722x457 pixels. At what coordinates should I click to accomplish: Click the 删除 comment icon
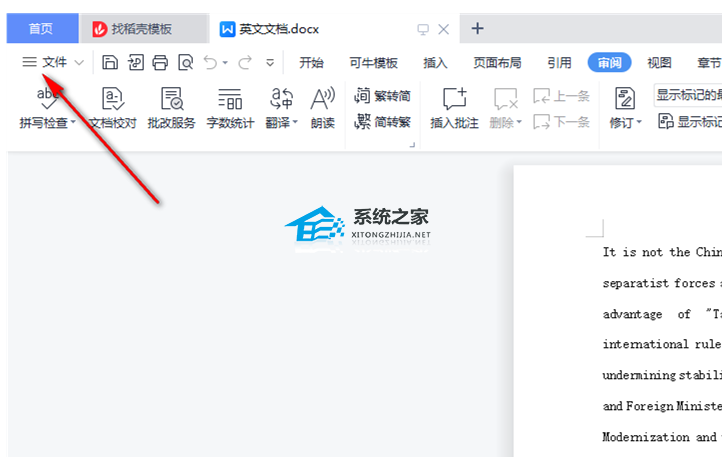pyautogui.click(x=506, y=99)
